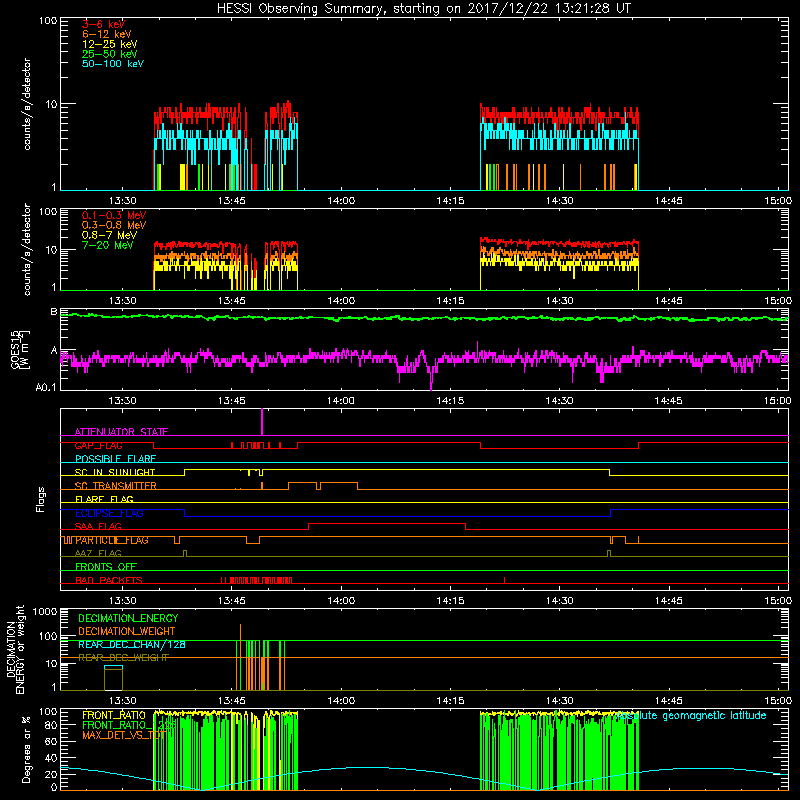The width and height of the screenshot is (800, 800).
Task: Select the FLARE_FLAG label
Action: [104, 499]
